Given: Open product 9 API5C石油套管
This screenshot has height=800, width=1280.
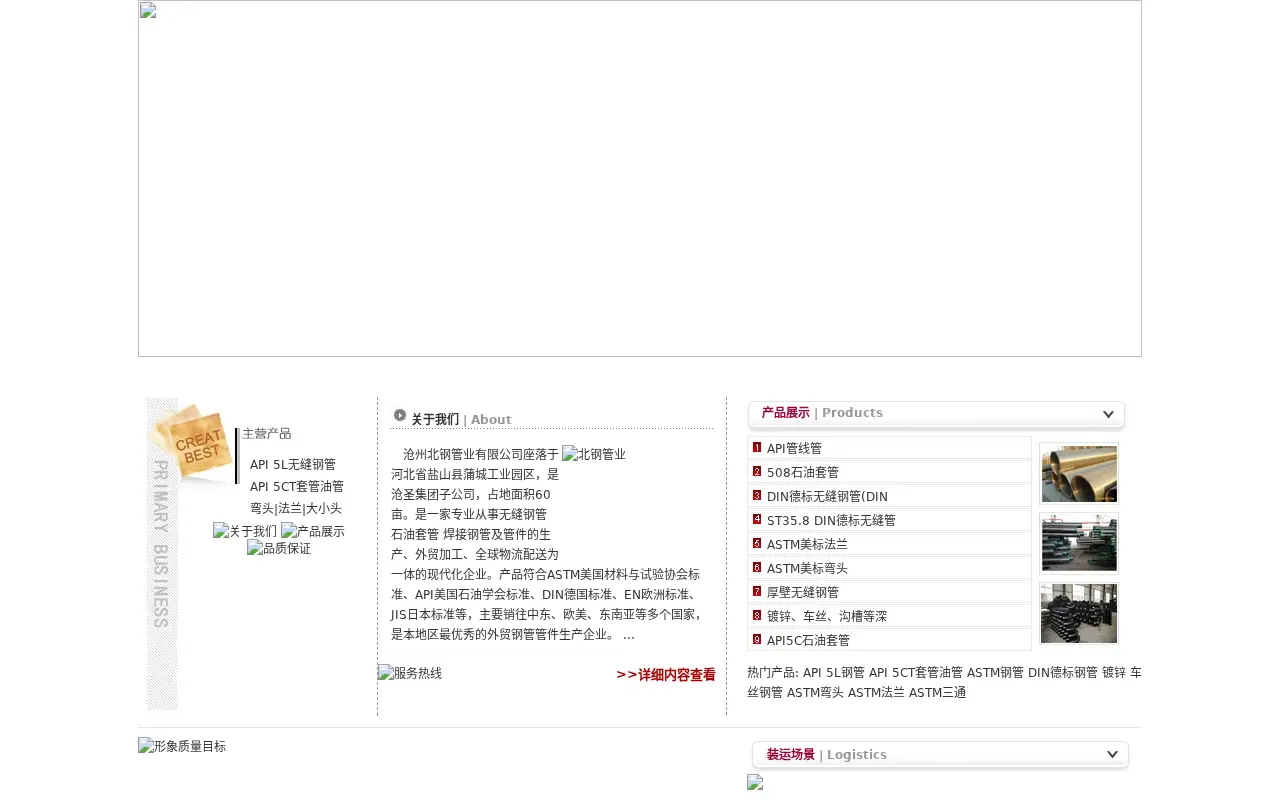Looking at the screenshot, I should coord(808,640).
